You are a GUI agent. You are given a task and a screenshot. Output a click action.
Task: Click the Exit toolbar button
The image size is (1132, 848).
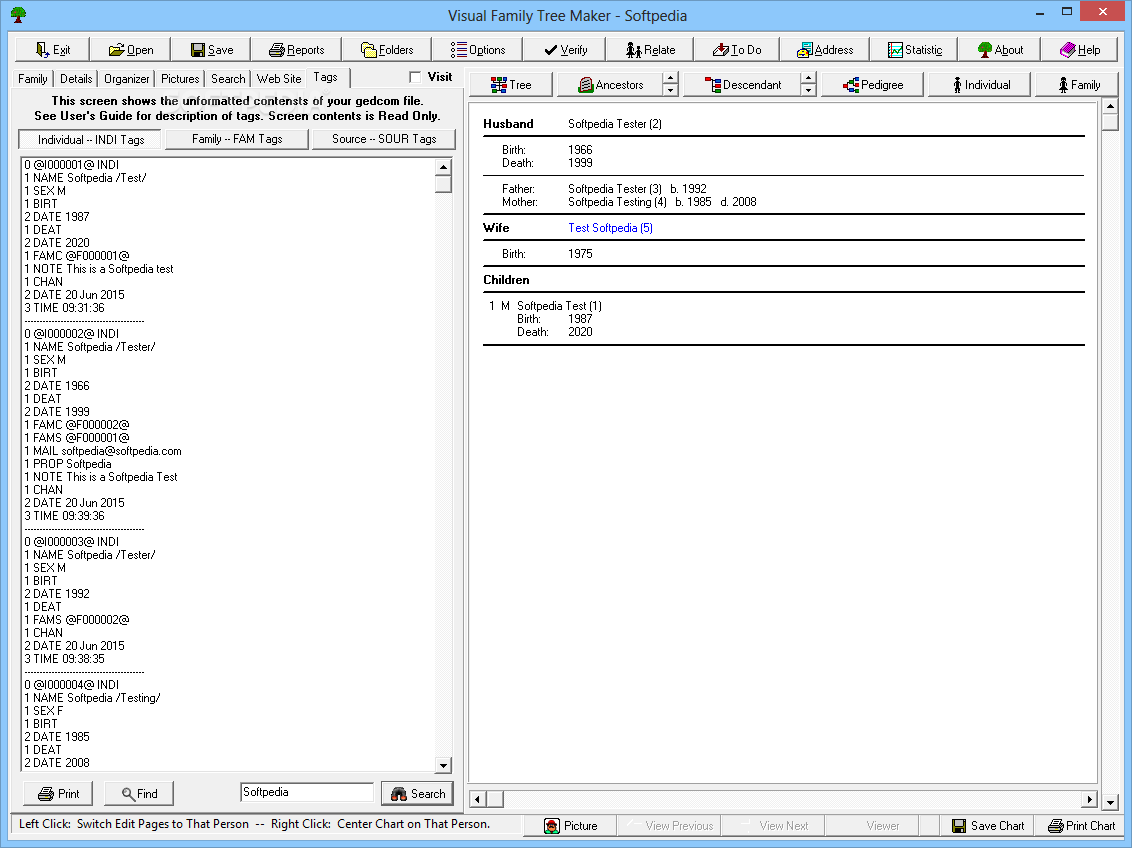click(x=53, y=50)
